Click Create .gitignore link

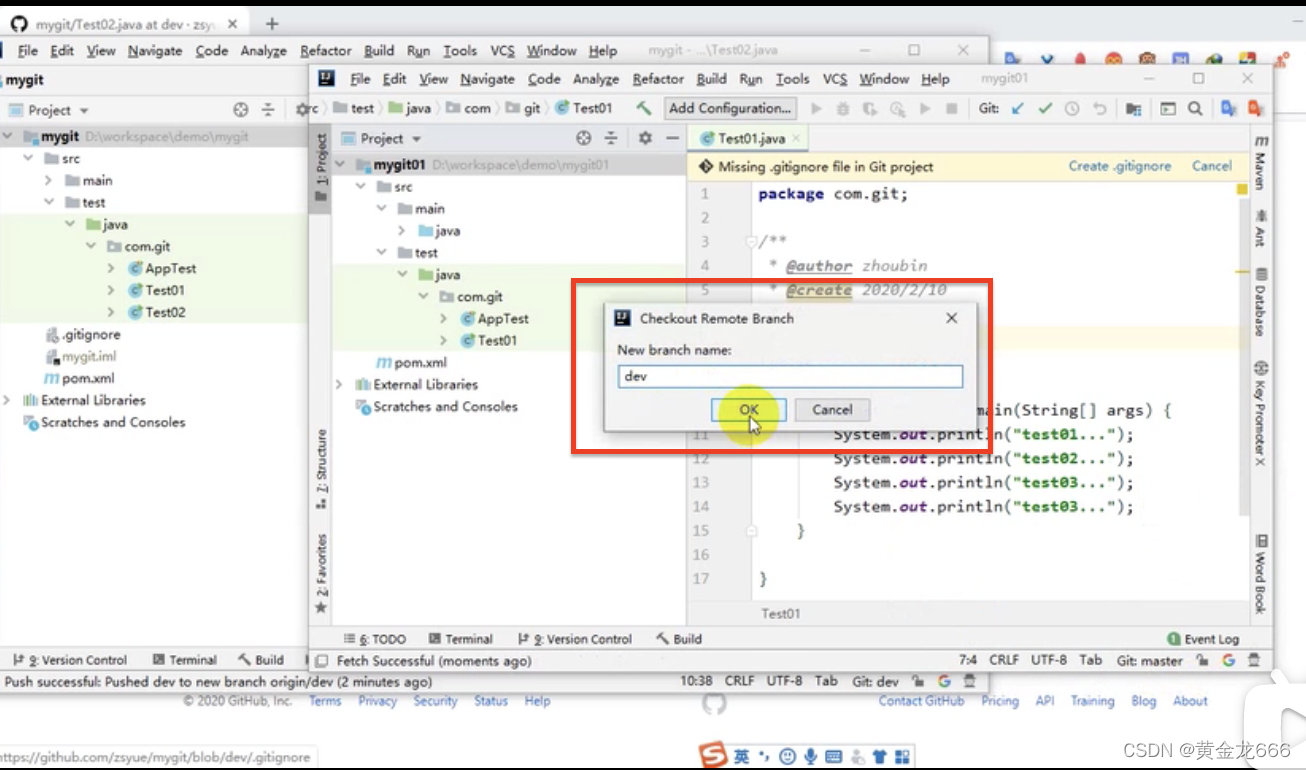click(1119, 166)
